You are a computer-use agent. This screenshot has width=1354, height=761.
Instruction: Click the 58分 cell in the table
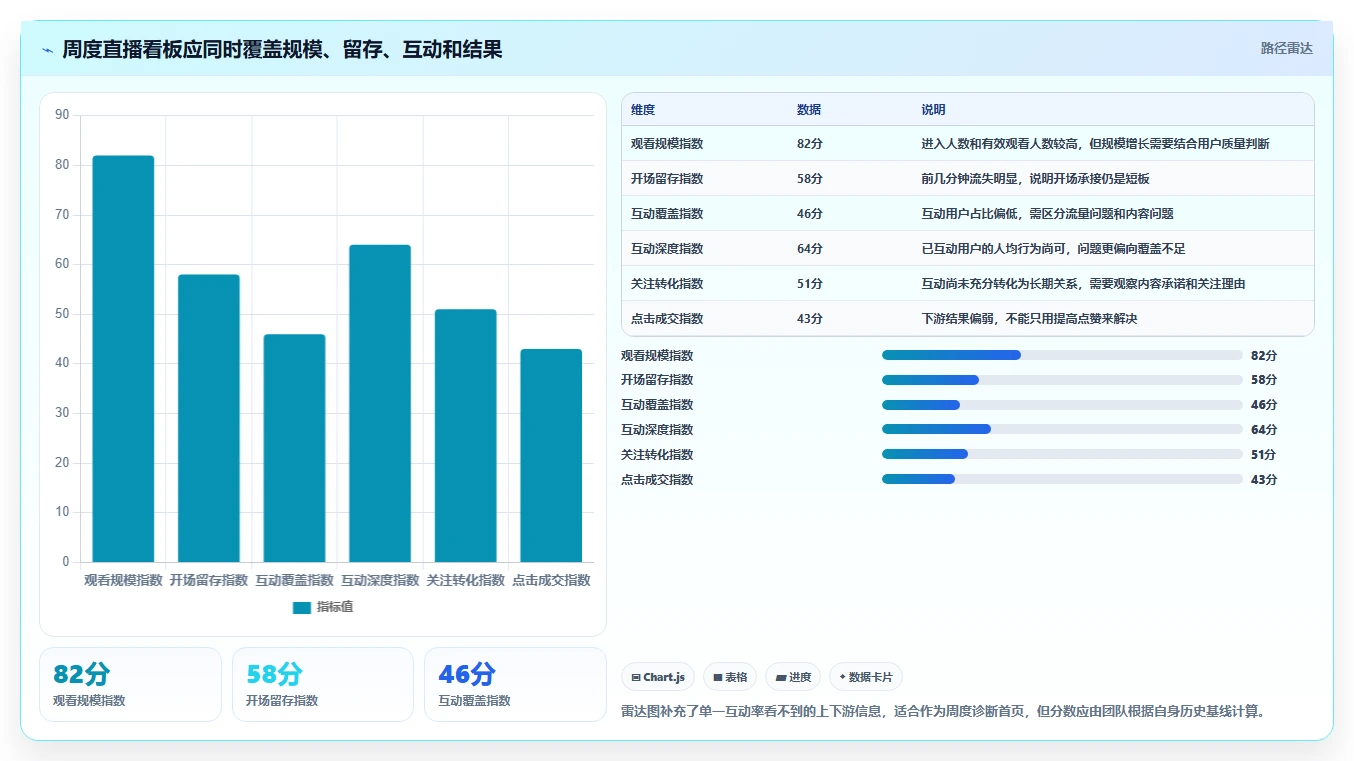click(810, 179)
